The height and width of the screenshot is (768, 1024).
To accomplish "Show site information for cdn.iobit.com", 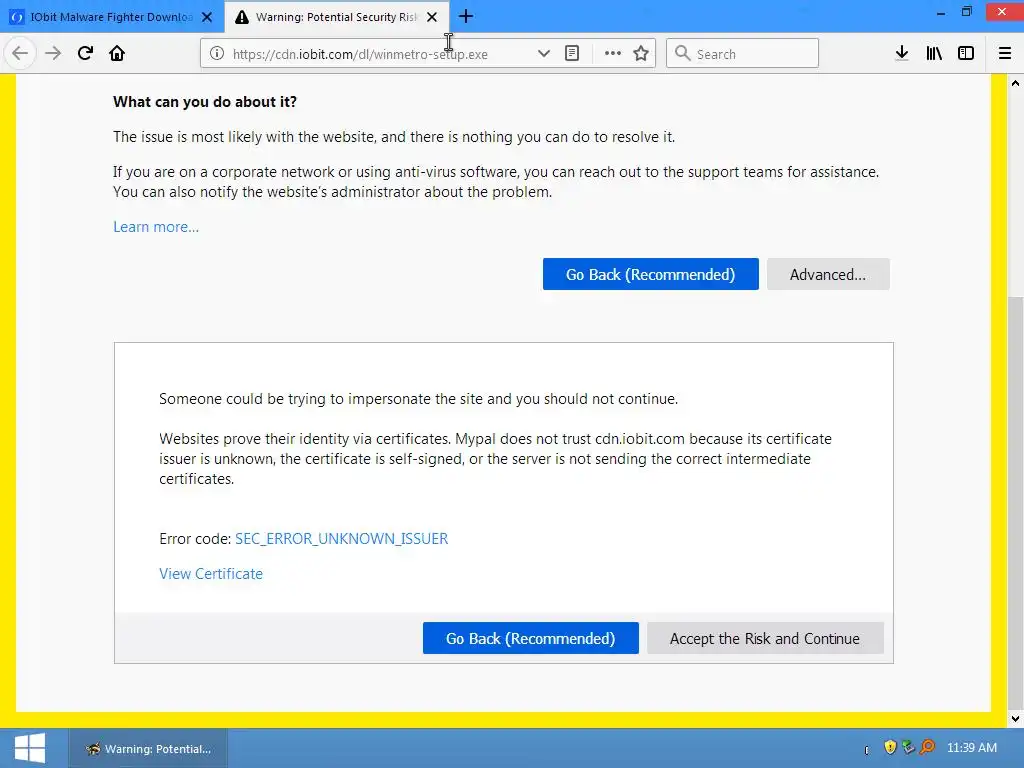I will coord(217,54).
